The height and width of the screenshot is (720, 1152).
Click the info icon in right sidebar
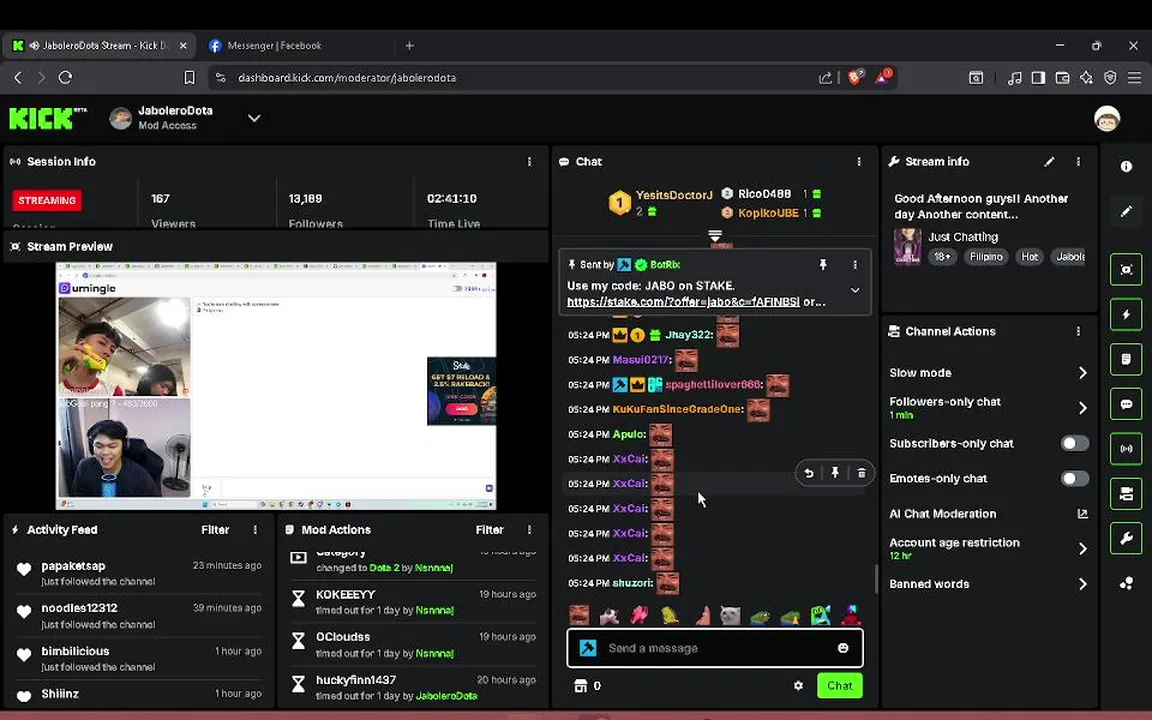click(x=1126, y=167)
